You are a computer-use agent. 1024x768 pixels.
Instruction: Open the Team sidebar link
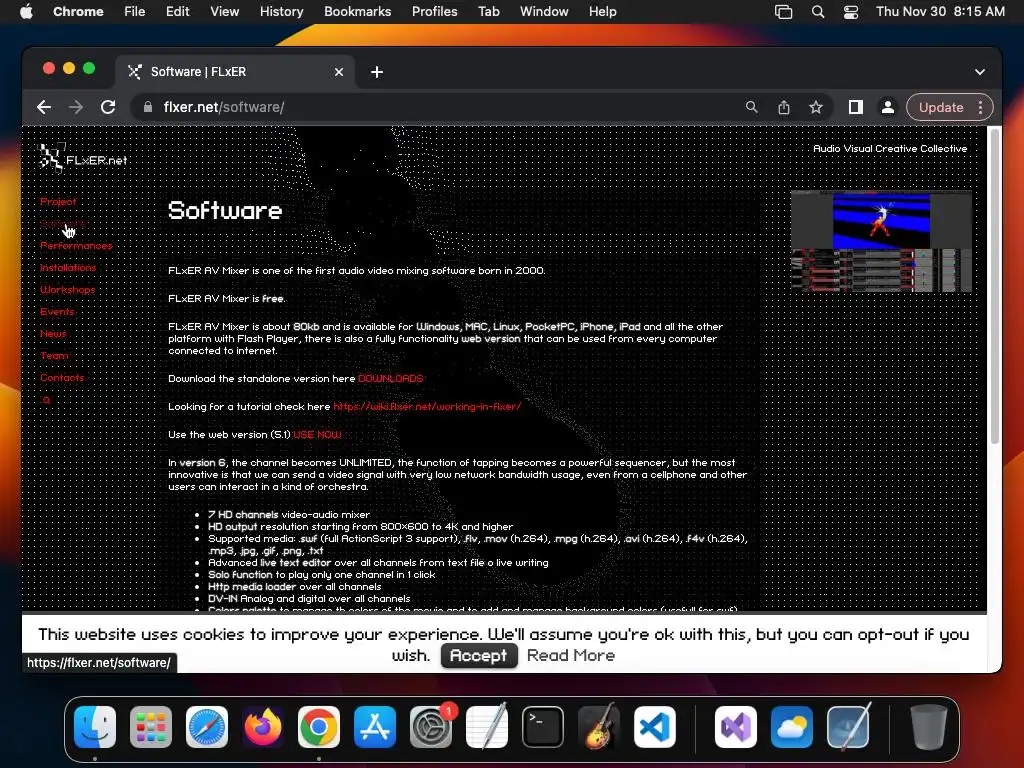(x=54, y=356)
